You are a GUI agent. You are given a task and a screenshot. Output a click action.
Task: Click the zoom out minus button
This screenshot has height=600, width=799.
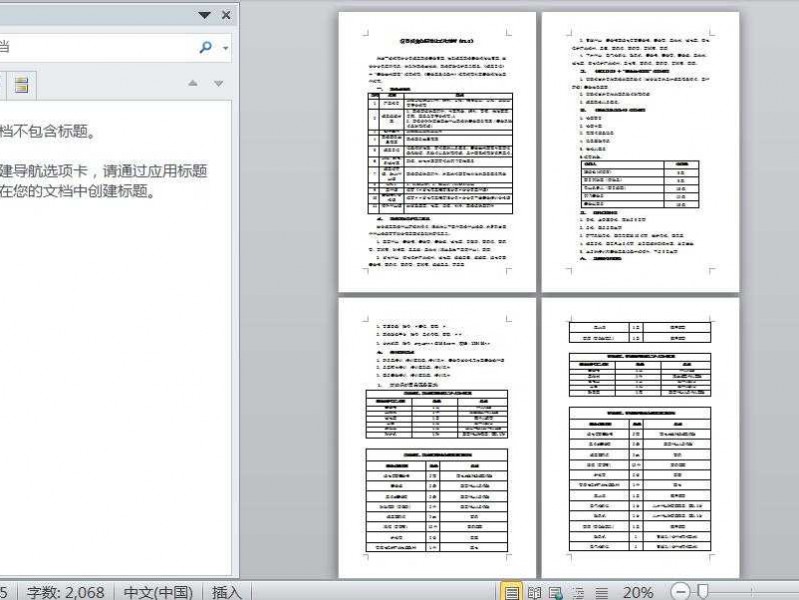[681, 592]
